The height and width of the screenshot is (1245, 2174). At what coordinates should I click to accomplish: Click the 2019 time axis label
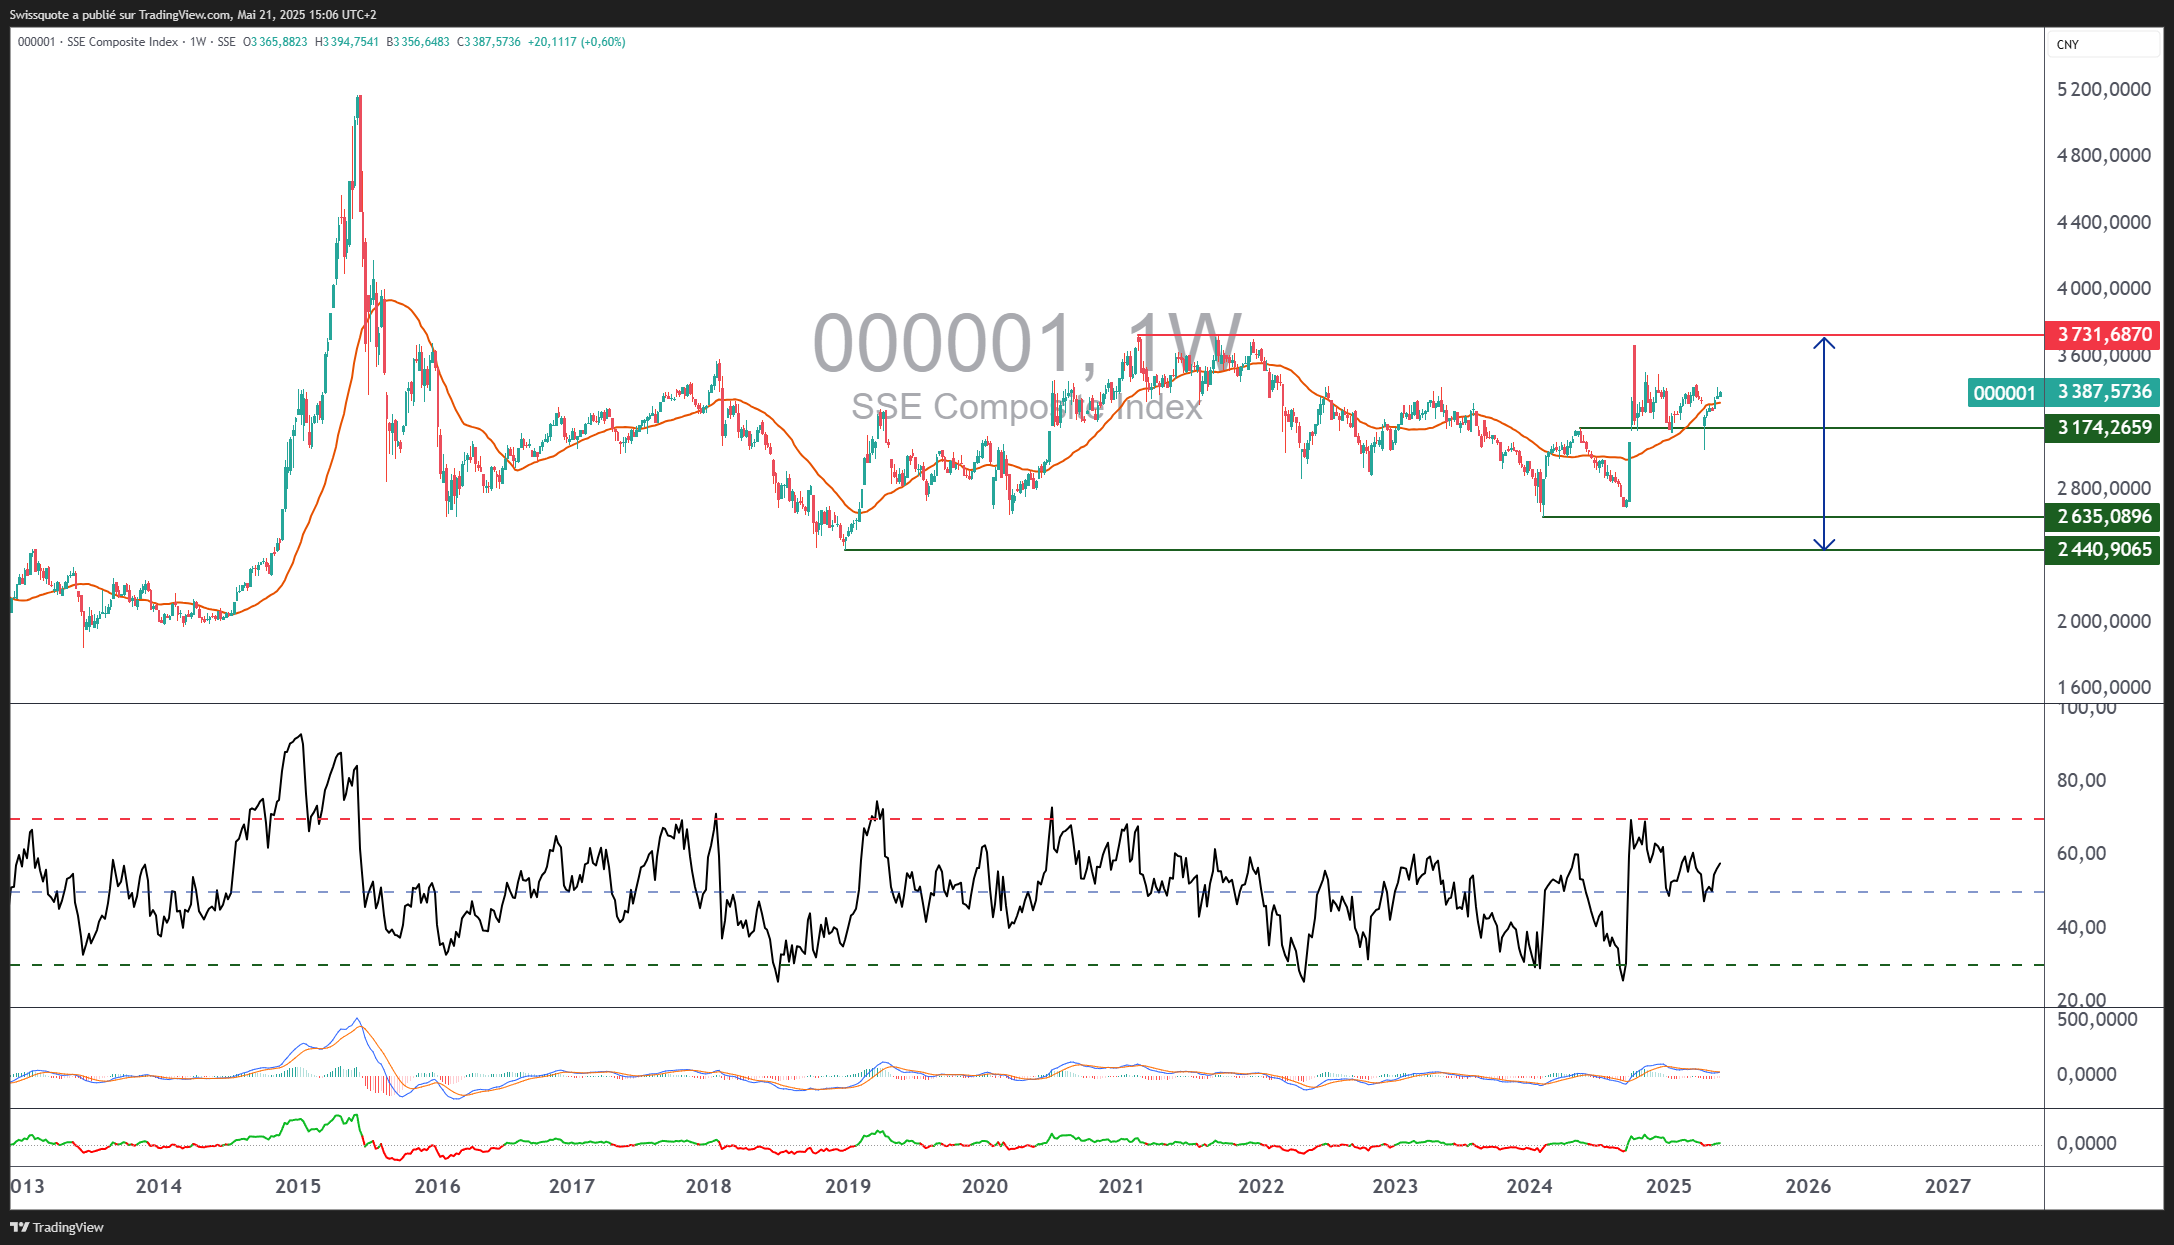tap(848, 1186)
